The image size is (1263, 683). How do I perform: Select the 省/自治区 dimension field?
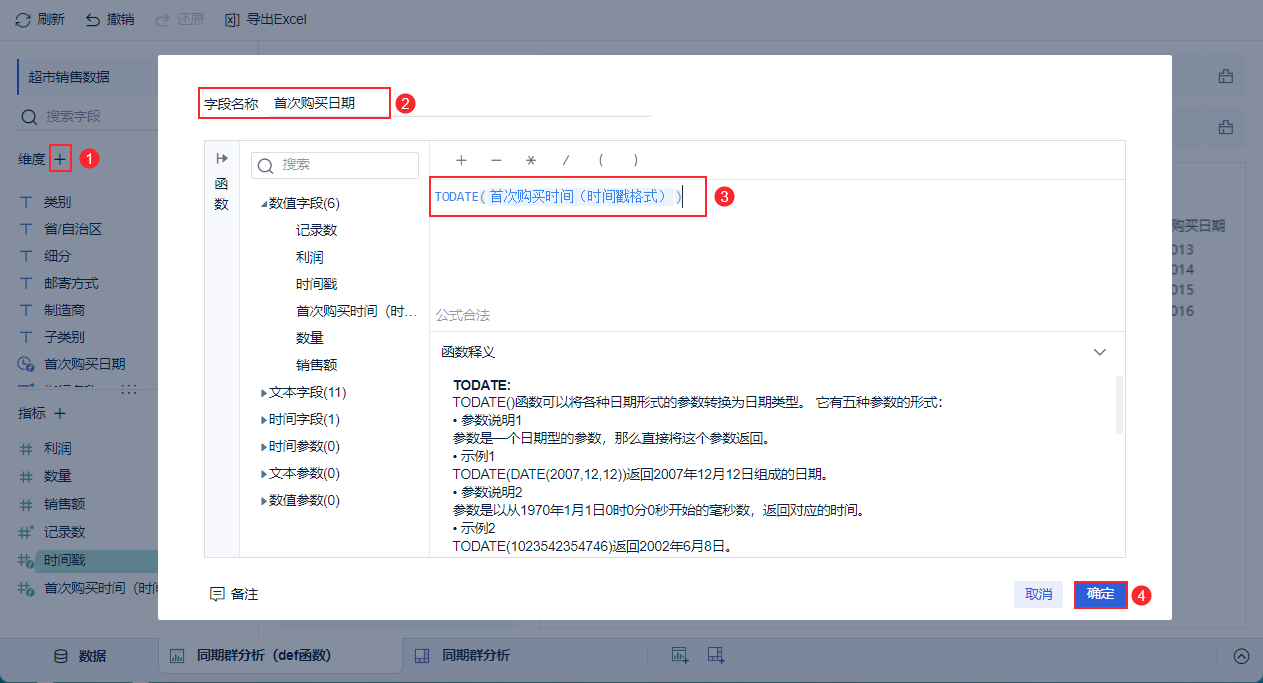(x=73, y=229)
